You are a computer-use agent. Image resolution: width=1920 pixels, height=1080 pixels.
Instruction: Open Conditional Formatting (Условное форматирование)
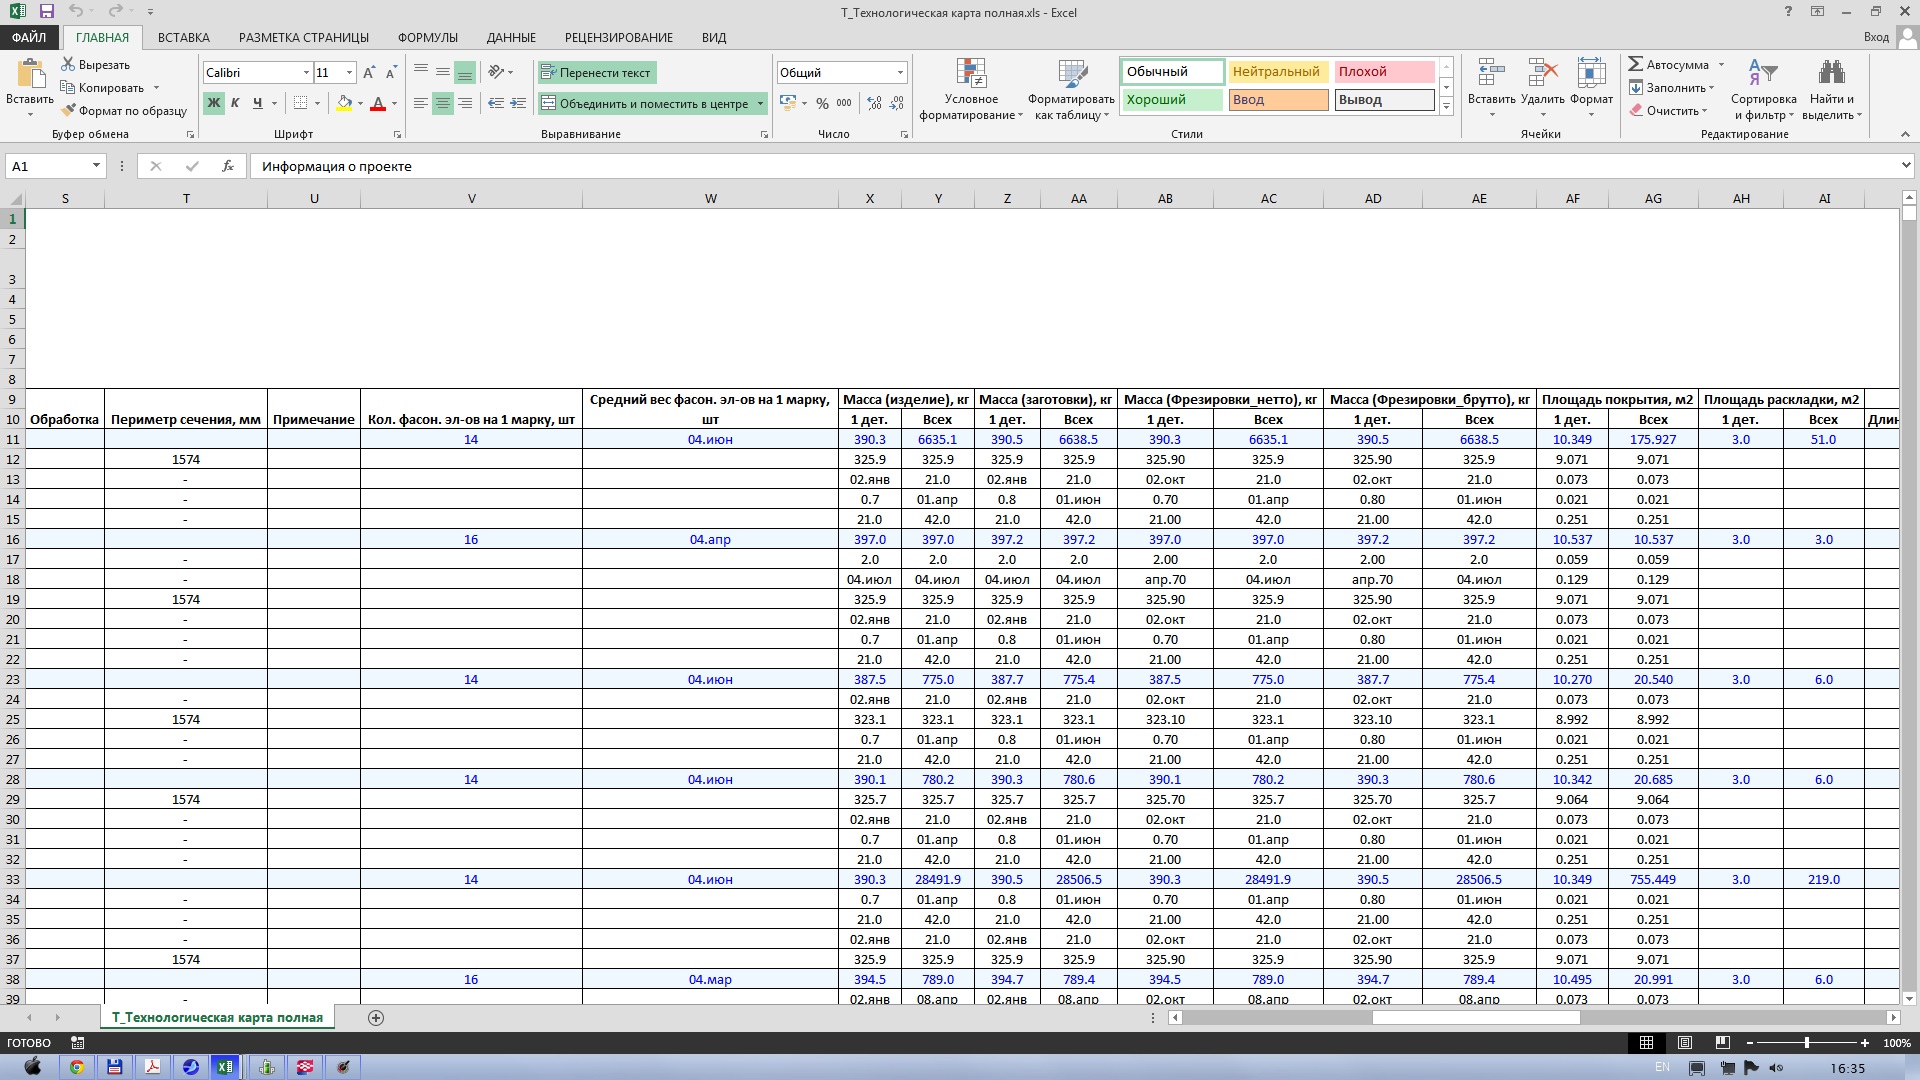[971, 89]
